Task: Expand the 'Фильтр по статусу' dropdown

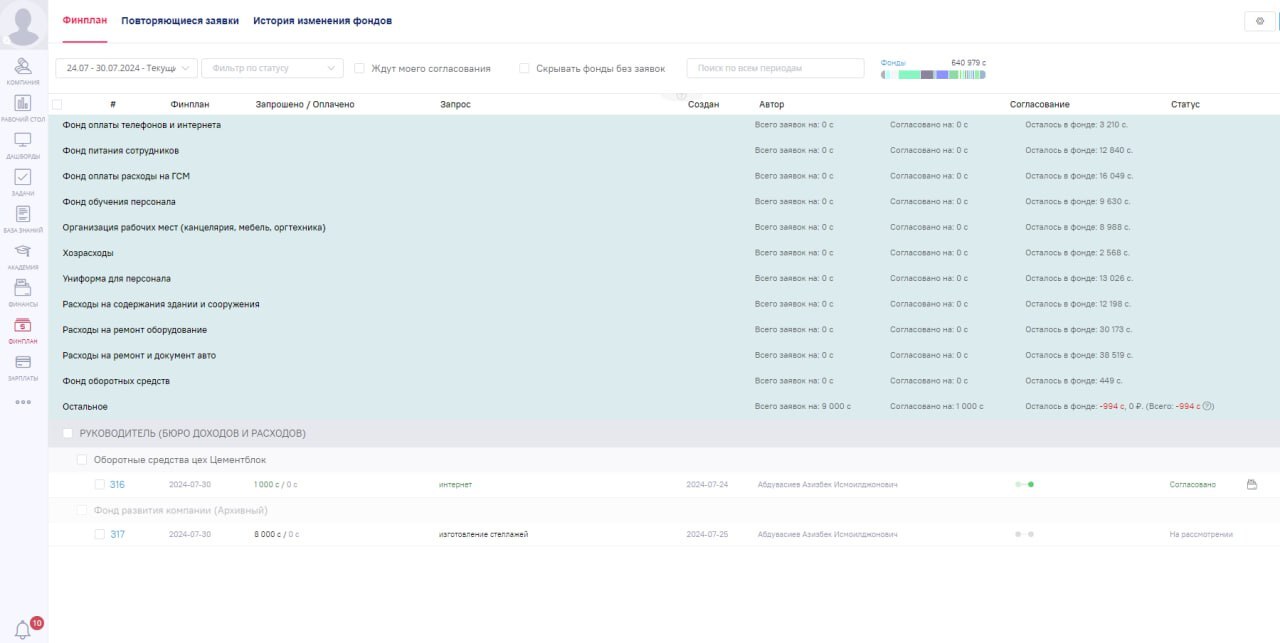Action: click(272, 68)
